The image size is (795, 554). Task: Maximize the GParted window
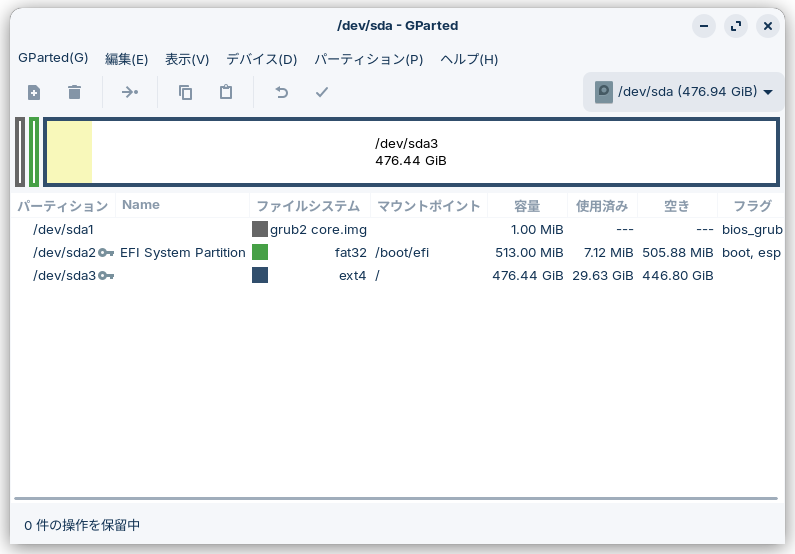click(736, 26)
